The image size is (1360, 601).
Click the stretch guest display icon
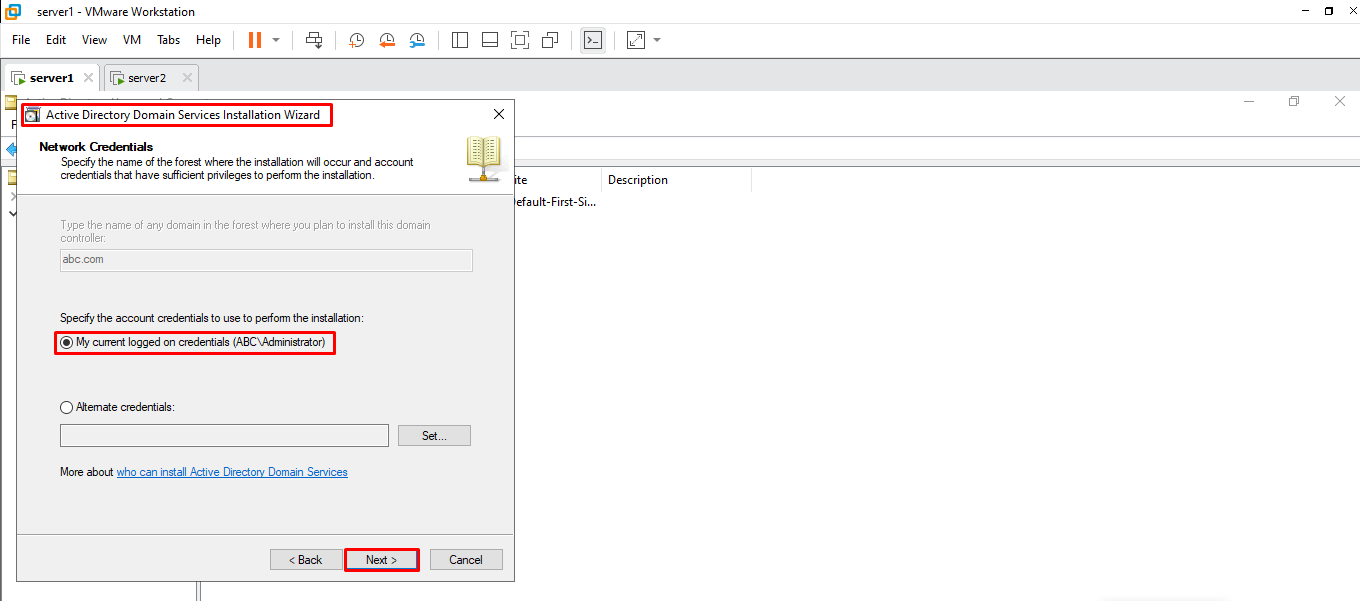(x=636, y=40)
